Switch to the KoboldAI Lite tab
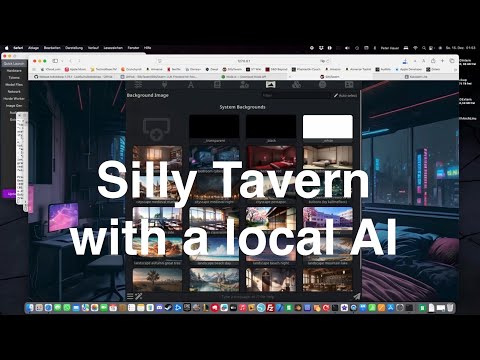 415,76
